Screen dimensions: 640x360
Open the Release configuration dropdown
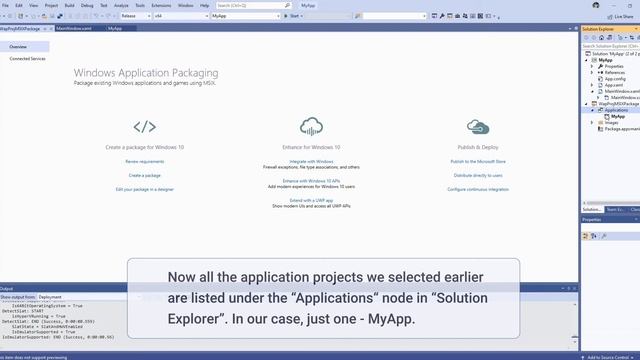136,16
